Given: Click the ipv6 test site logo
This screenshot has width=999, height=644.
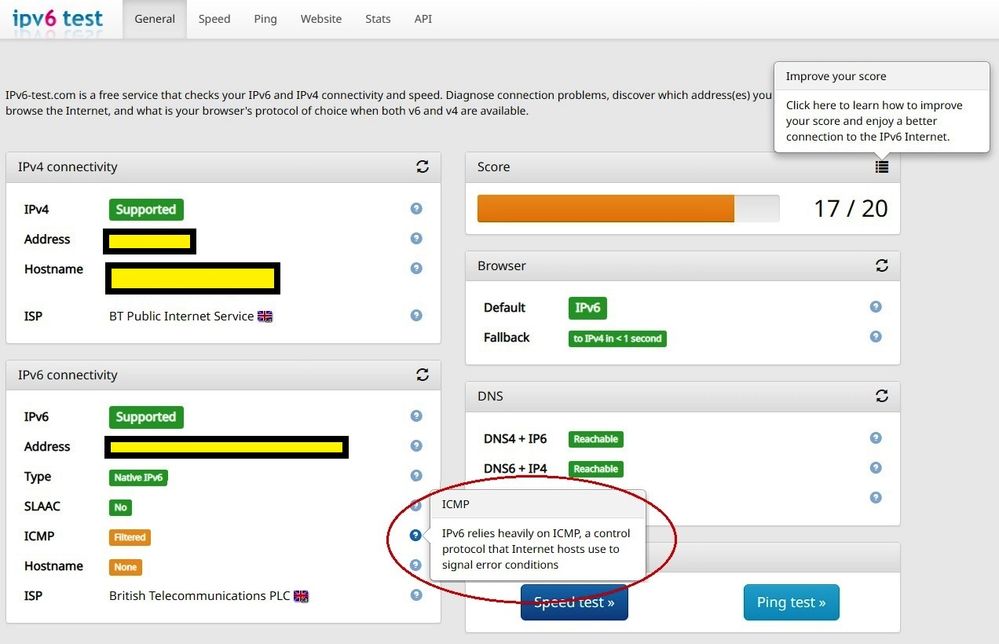Looking at the screenshot, I should click(x=57, y=18).
